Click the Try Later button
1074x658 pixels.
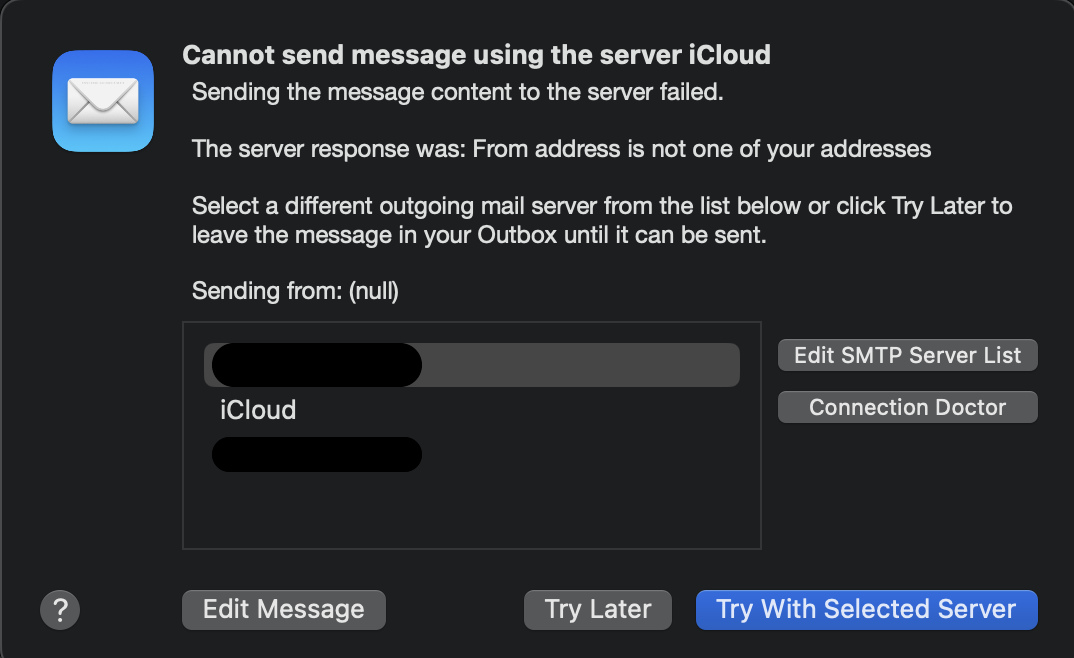click(598, 609)
